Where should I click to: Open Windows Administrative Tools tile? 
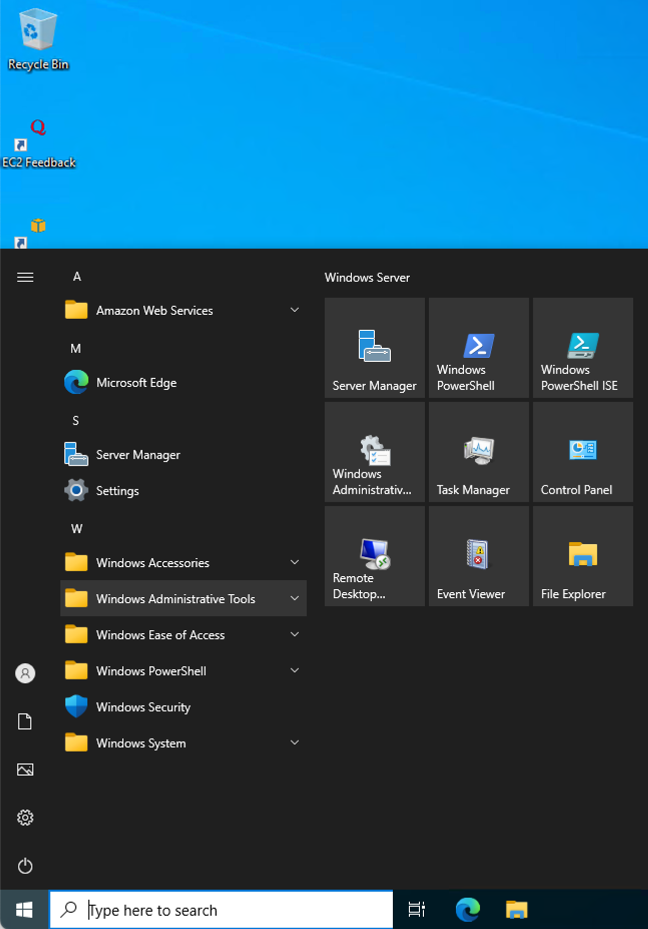(374, 451)
